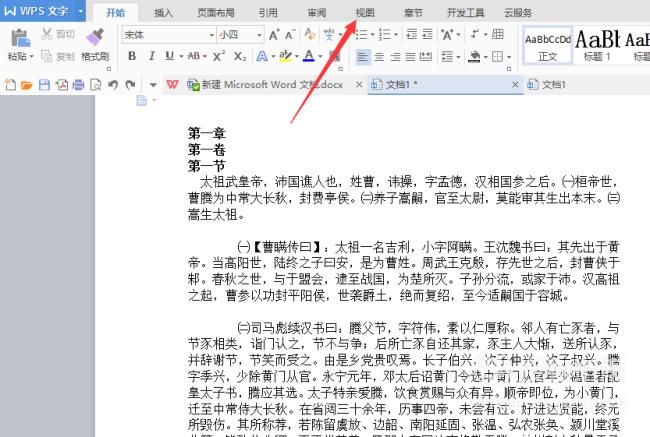Open the font size 小四 dropdown
This screenshot has height=437, width=650.
click(260, 35)
